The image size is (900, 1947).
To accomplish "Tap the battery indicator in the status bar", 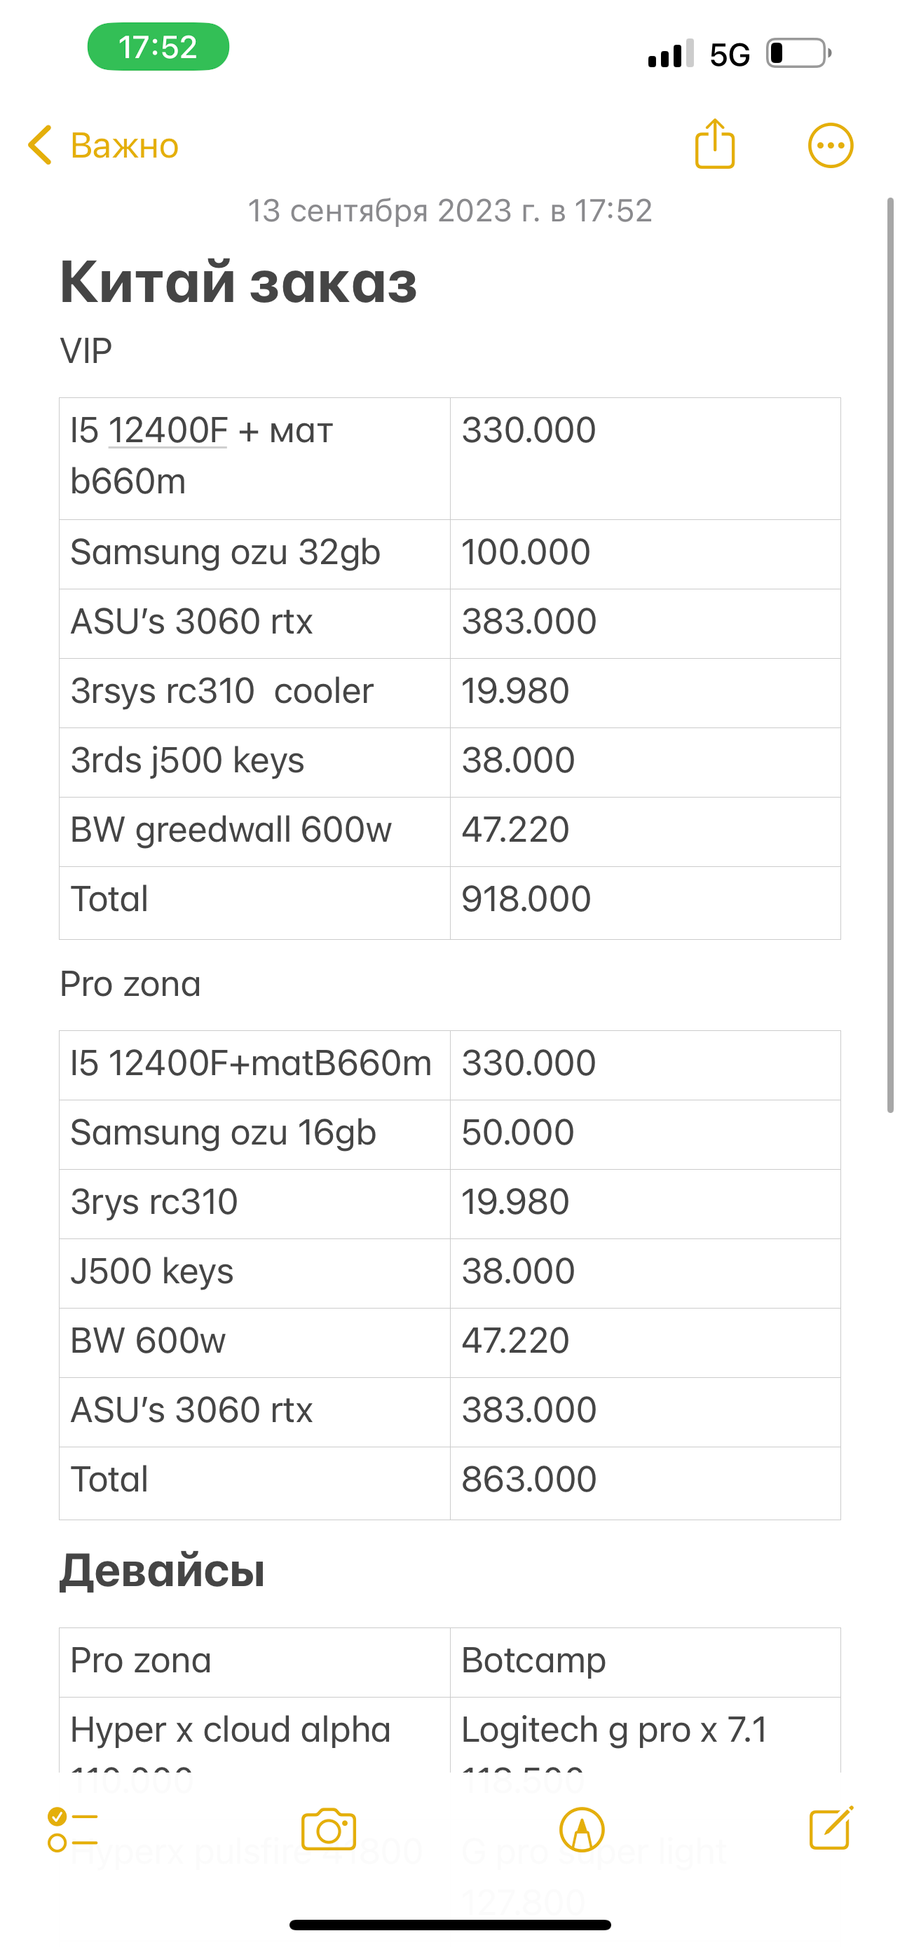I will (799, 53).
